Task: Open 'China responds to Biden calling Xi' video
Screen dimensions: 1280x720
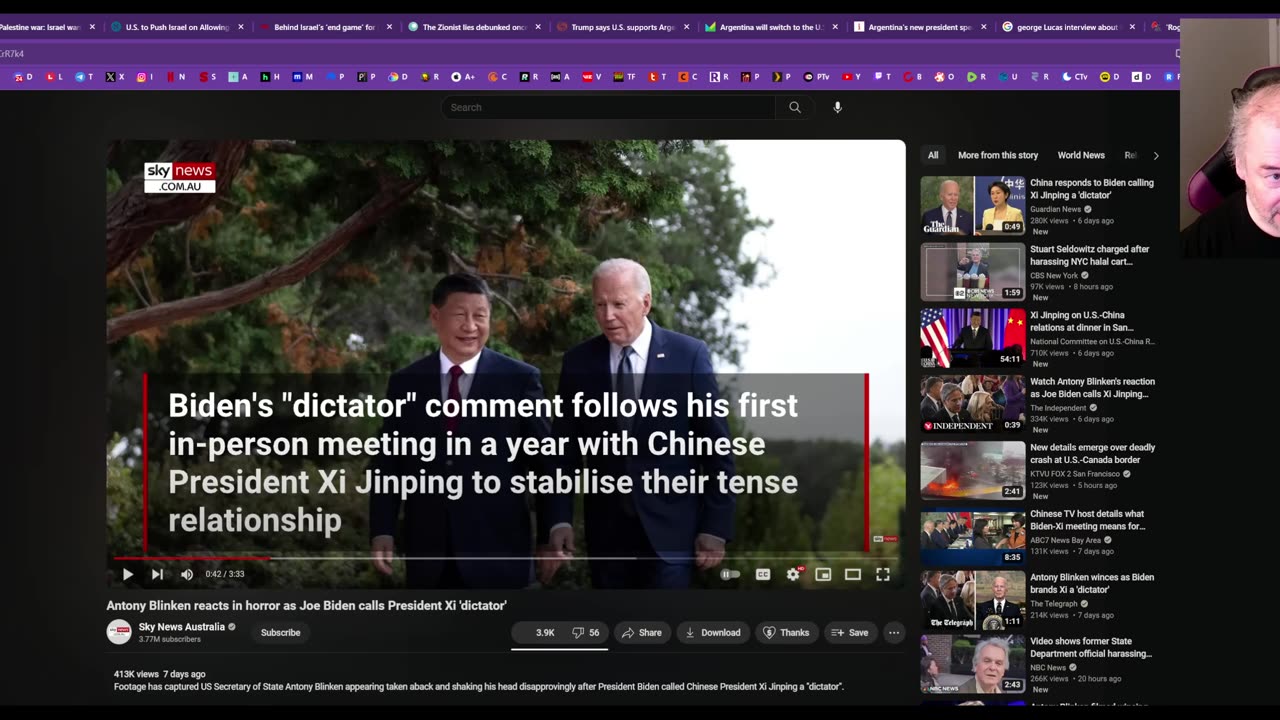Action: pyautogui.click(x=1092, y=189)
